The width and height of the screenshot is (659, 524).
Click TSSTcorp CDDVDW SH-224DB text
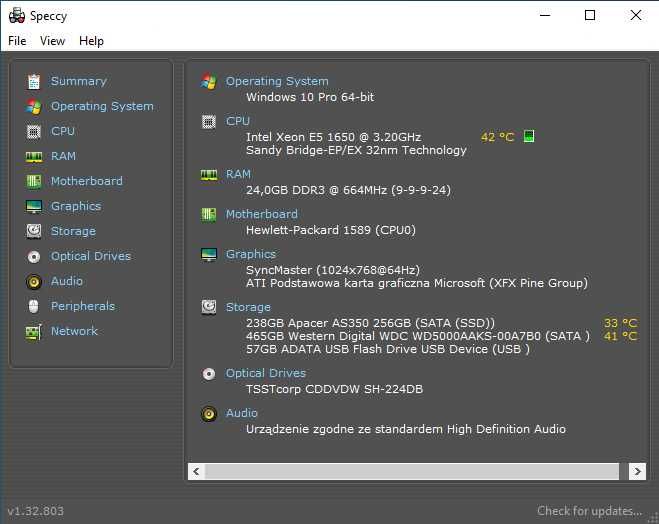pos(334,389)
